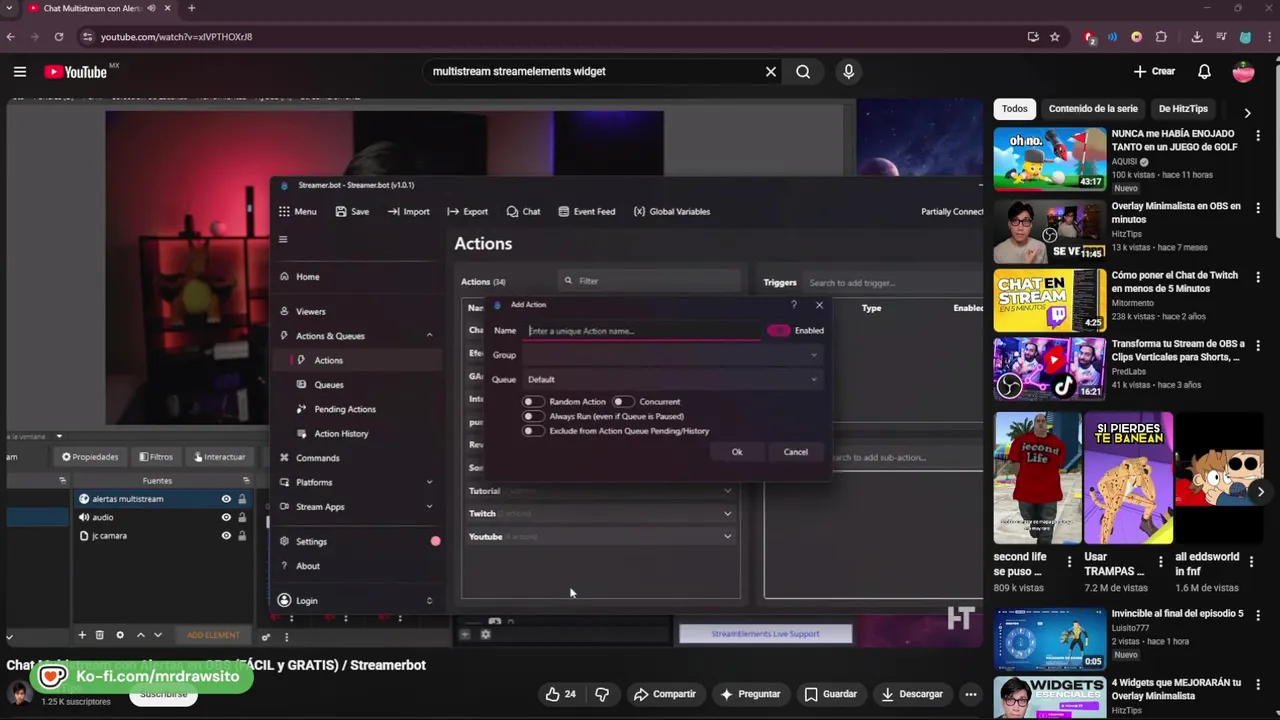
Task: Click Filtros button in OBS
Action: pos(155,457)
